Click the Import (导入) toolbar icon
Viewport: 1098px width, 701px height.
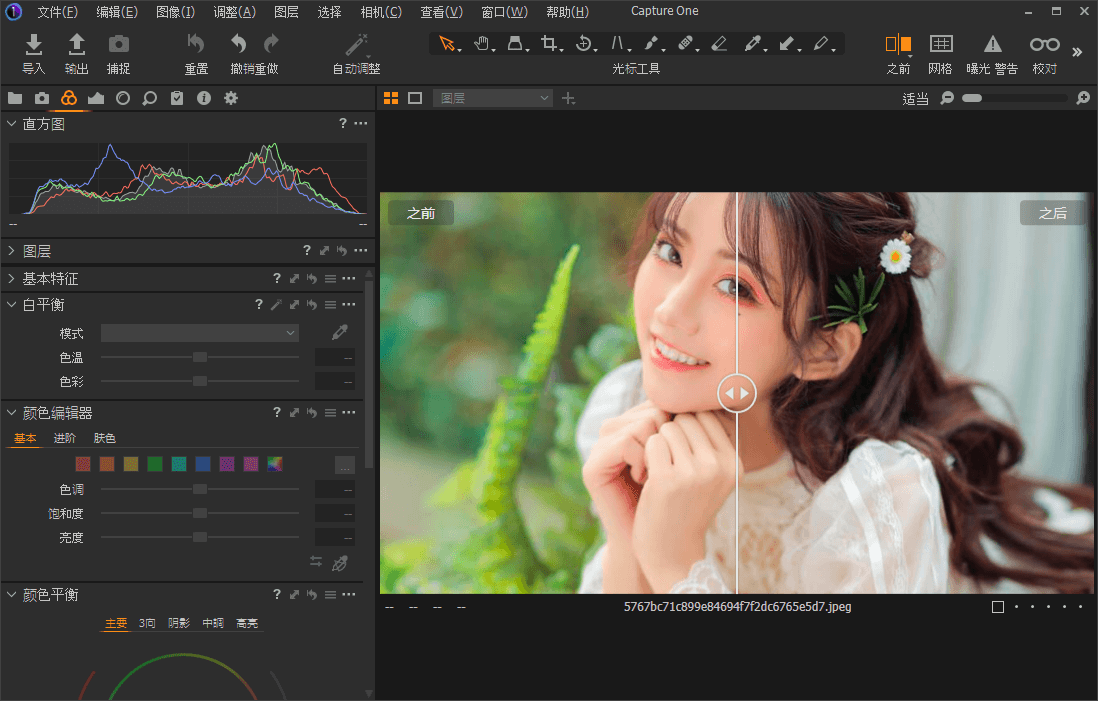coord(33,44)
